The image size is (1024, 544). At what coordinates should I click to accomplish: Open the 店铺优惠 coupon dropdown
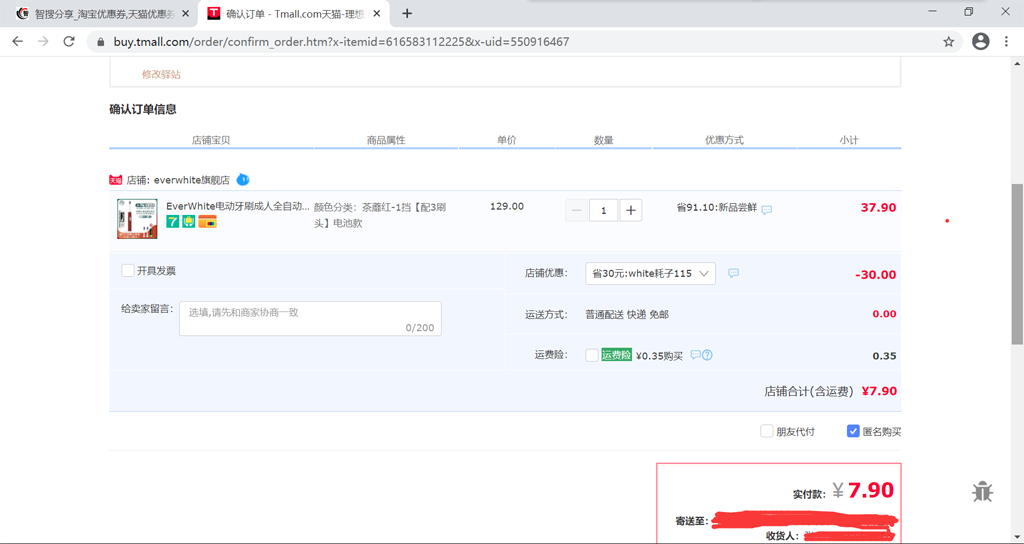point(650,273)
